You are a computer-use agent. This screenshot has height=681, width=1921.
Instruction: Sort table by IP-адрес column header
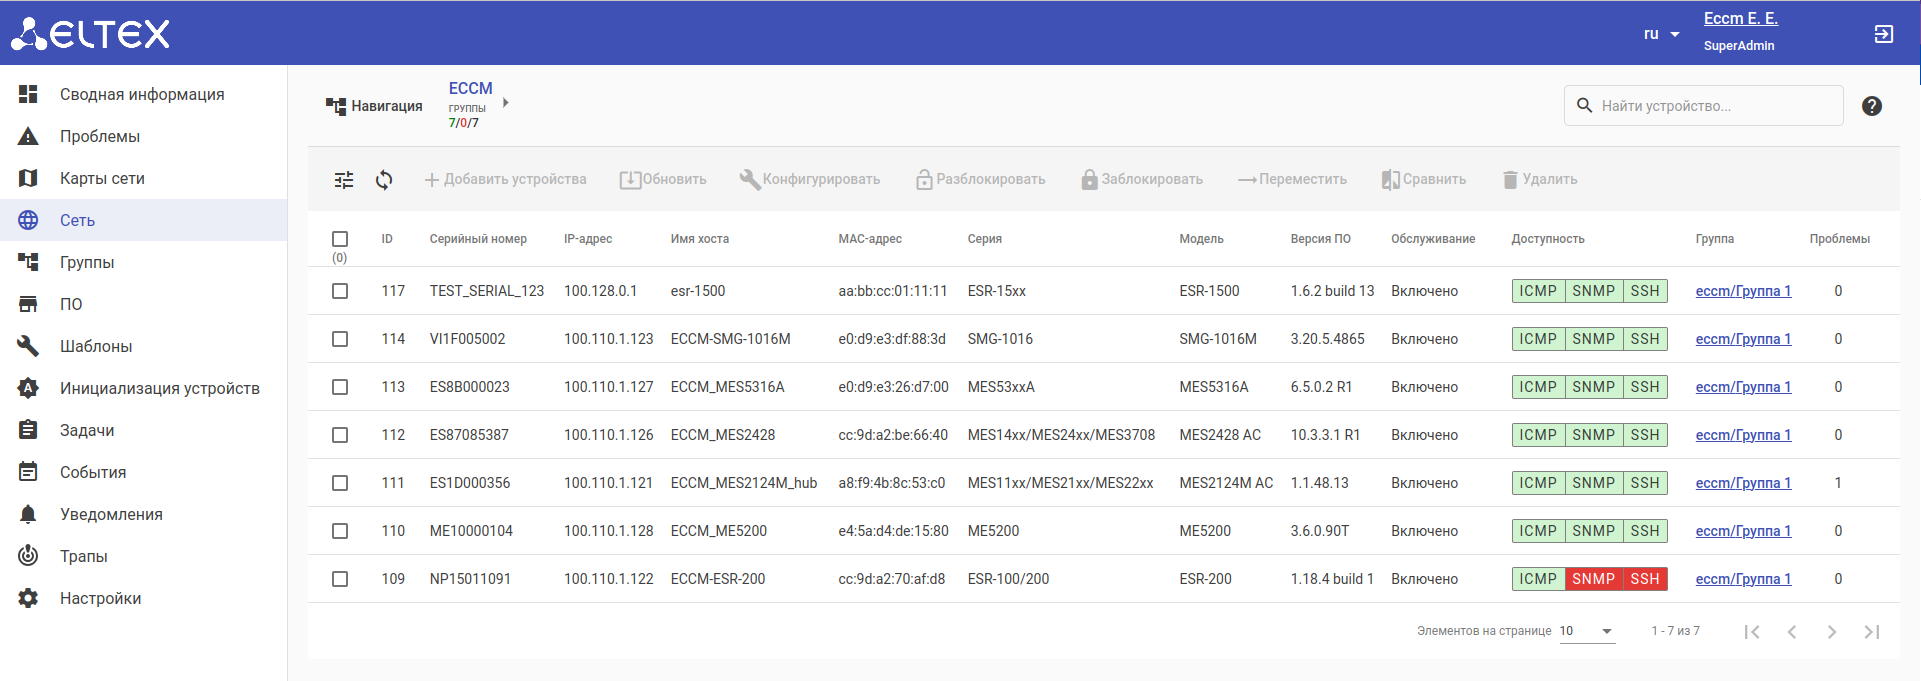click(x=588, y=239)
